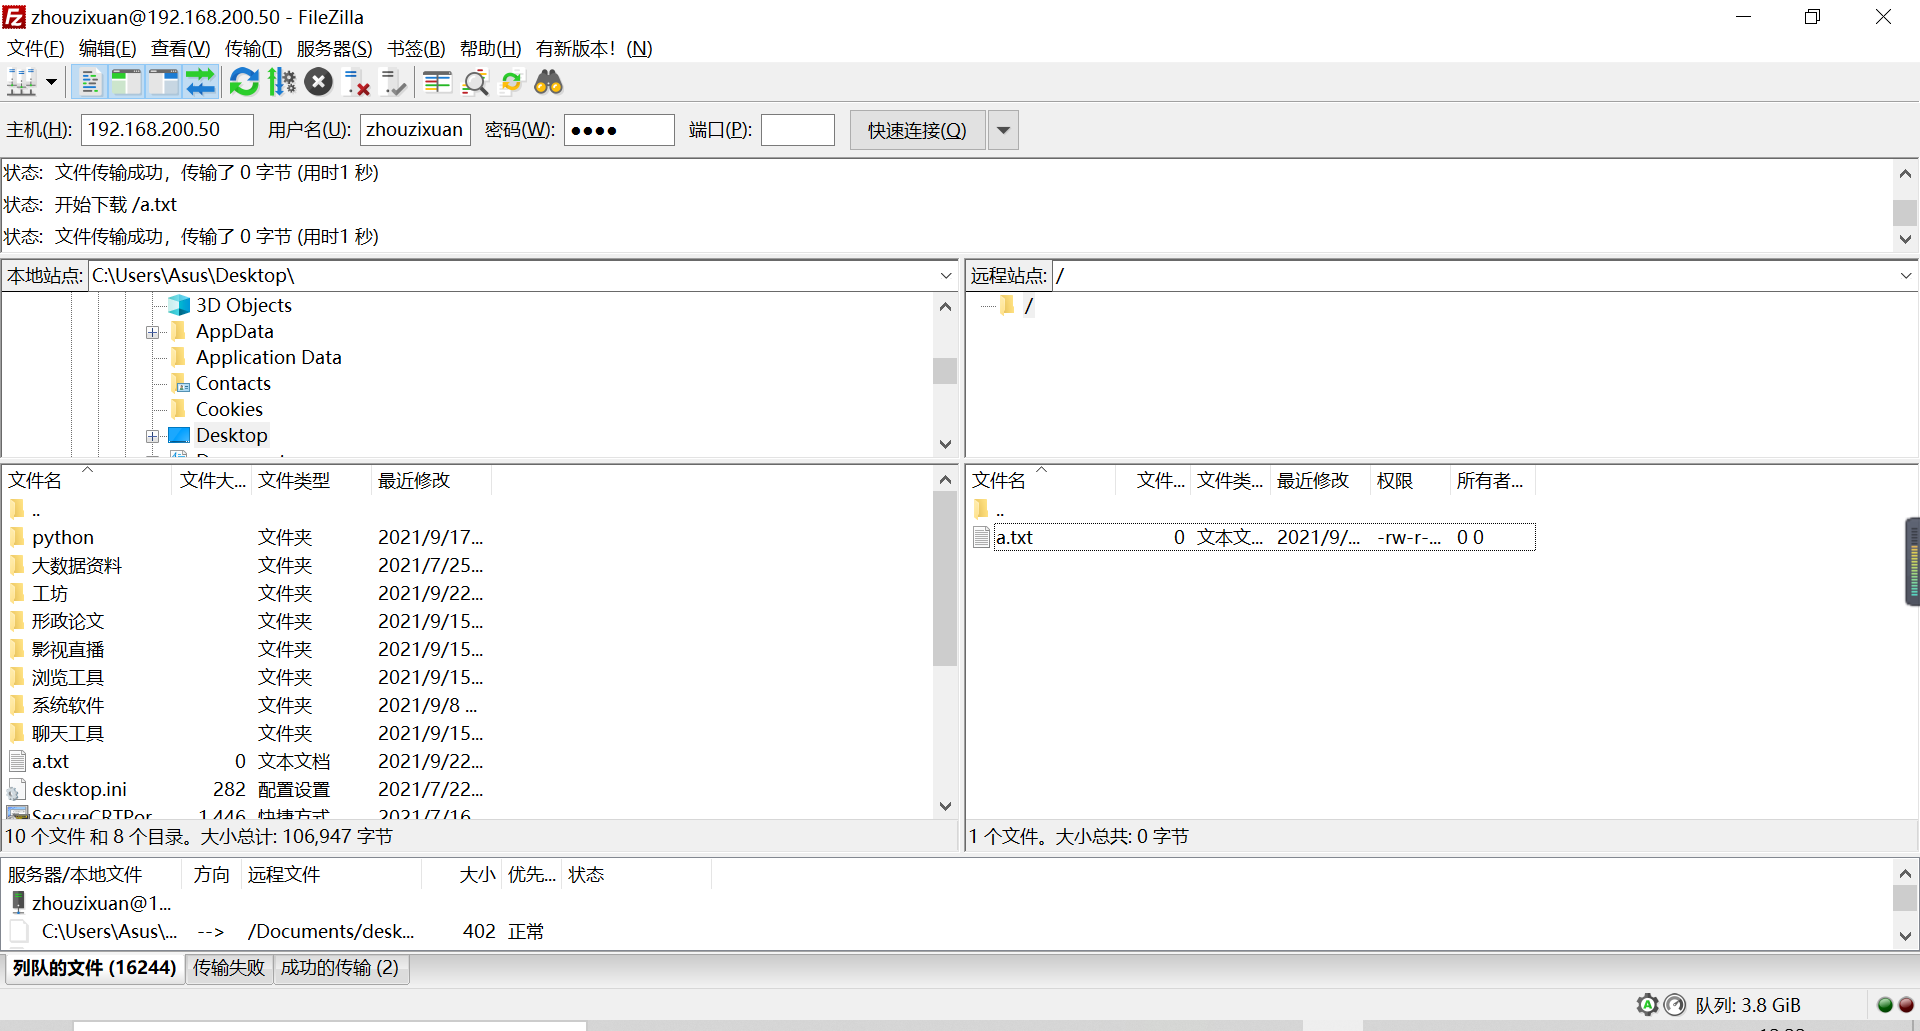Image resolution: width=1920 pixels, height=1031 pixels.
Task: Click the port input field
Action: pyautogui.click(x=798, y=130)
